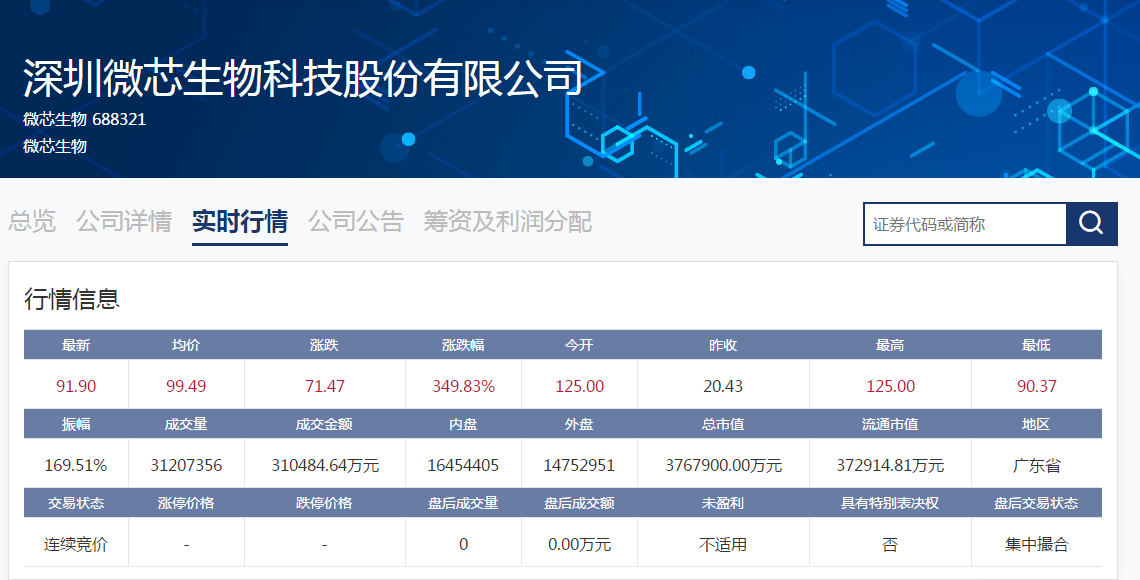Click the average price 99.49
Image resolution: width=1140 pixels, height=580 pixels.
(186, 386)
